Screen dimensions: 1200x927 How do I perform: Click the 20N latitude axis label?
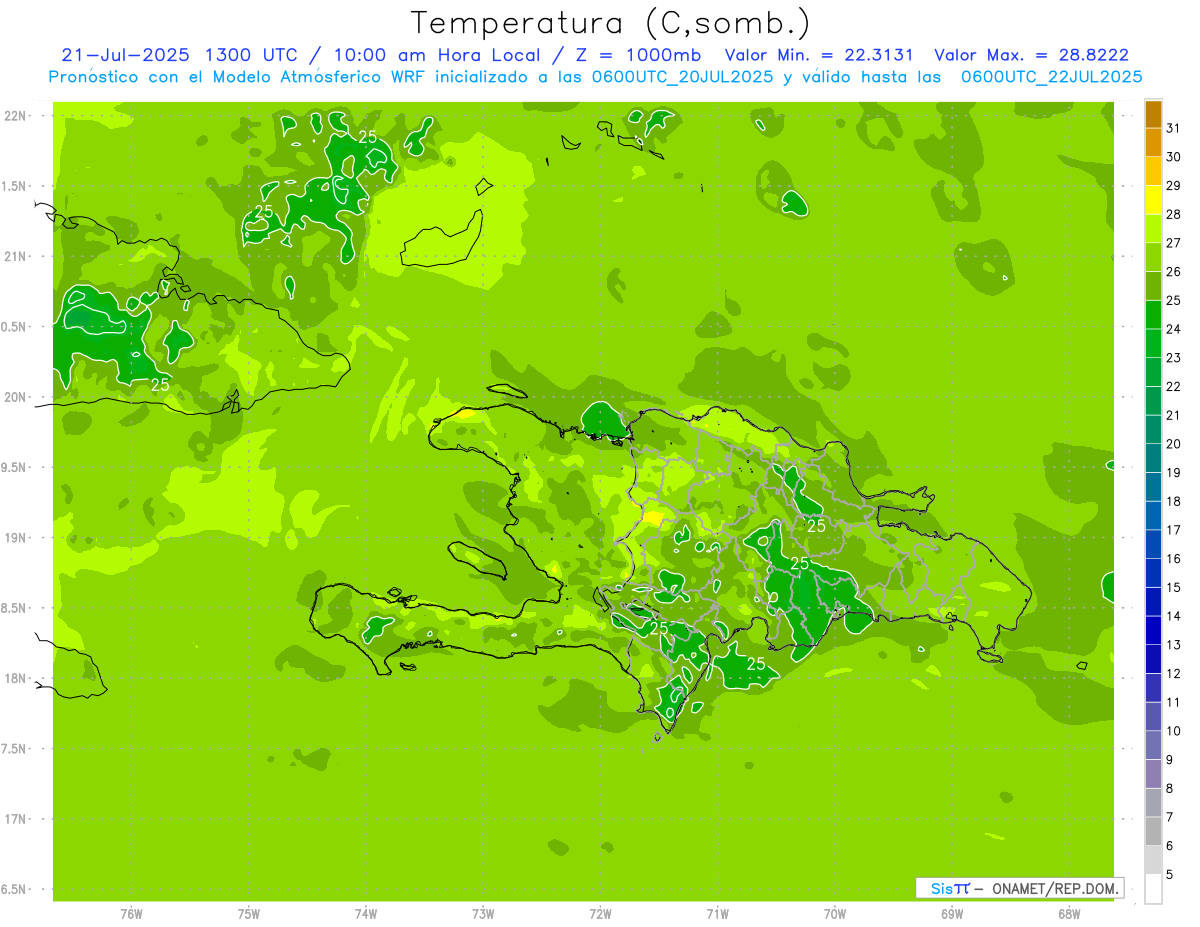(x=16, y=398)
